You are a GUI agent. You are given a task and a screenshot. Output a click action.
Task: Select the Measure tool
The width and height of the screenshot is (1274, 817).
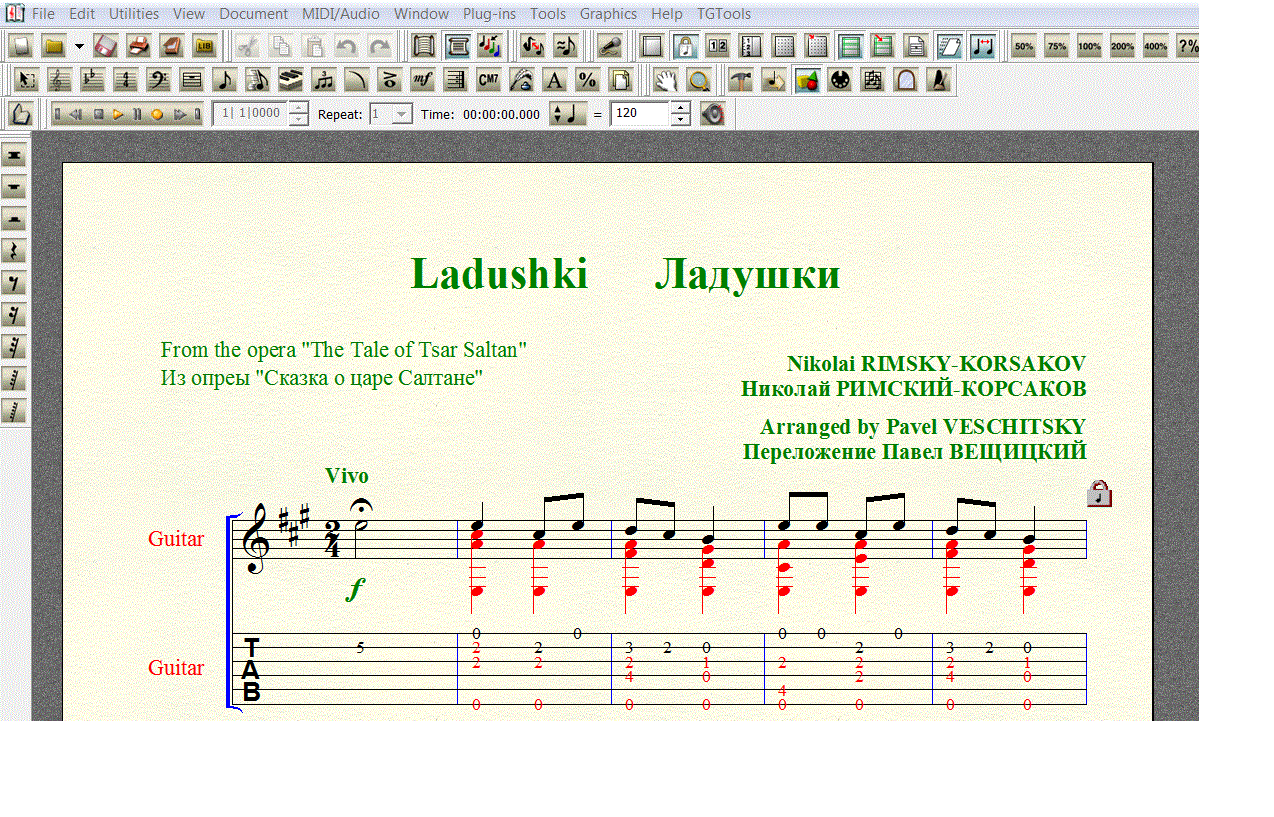coord(192,80)
